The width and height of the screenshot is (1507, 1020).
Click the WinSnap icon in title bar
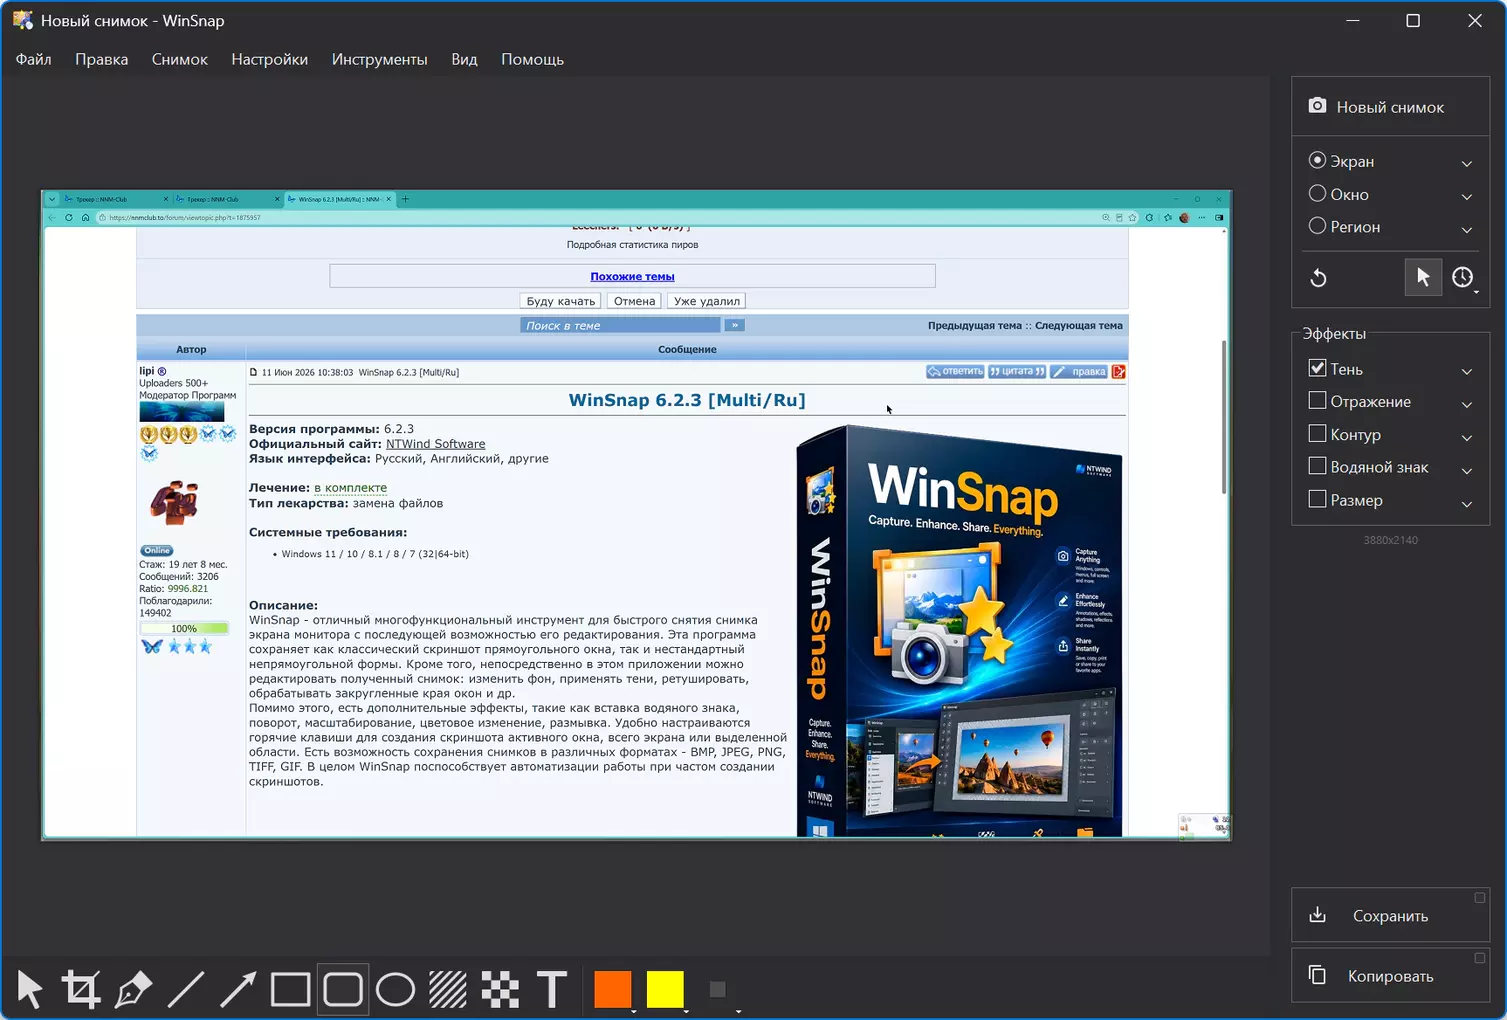pyautogui.click(x=22, y=20)
